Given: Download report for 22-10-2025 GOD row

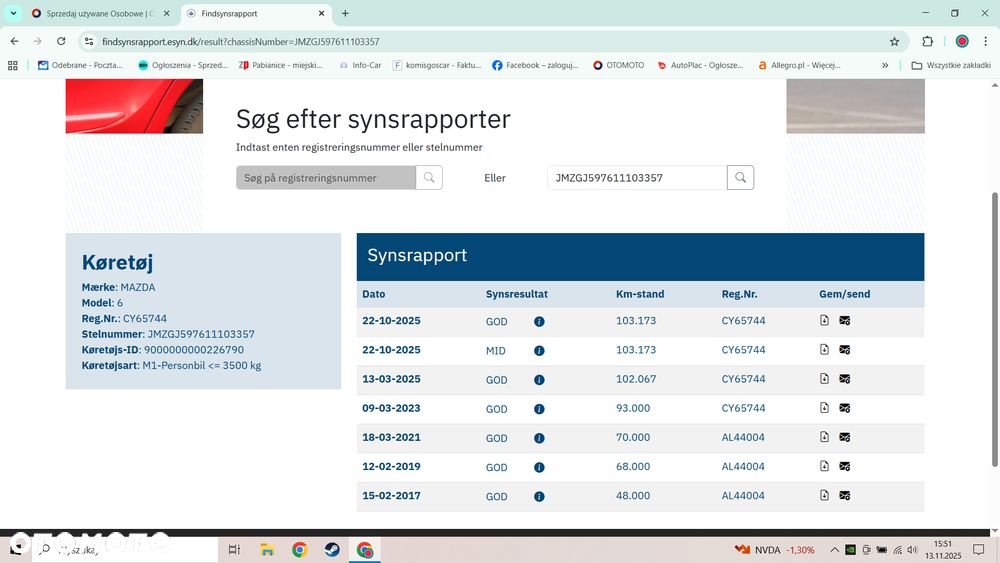Looking at the screenshot, I should pos(825,320).
